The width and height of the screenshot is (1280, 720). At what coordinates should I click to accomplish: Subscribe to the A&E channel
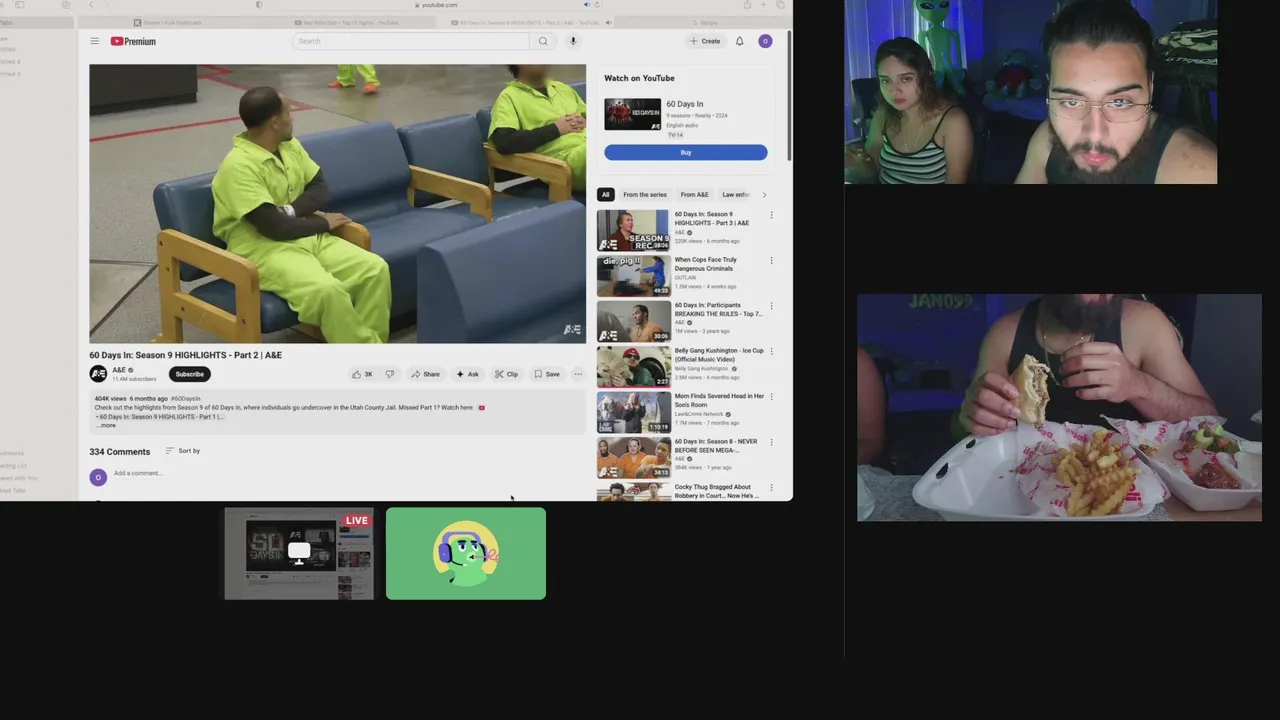tap(189, 374)
